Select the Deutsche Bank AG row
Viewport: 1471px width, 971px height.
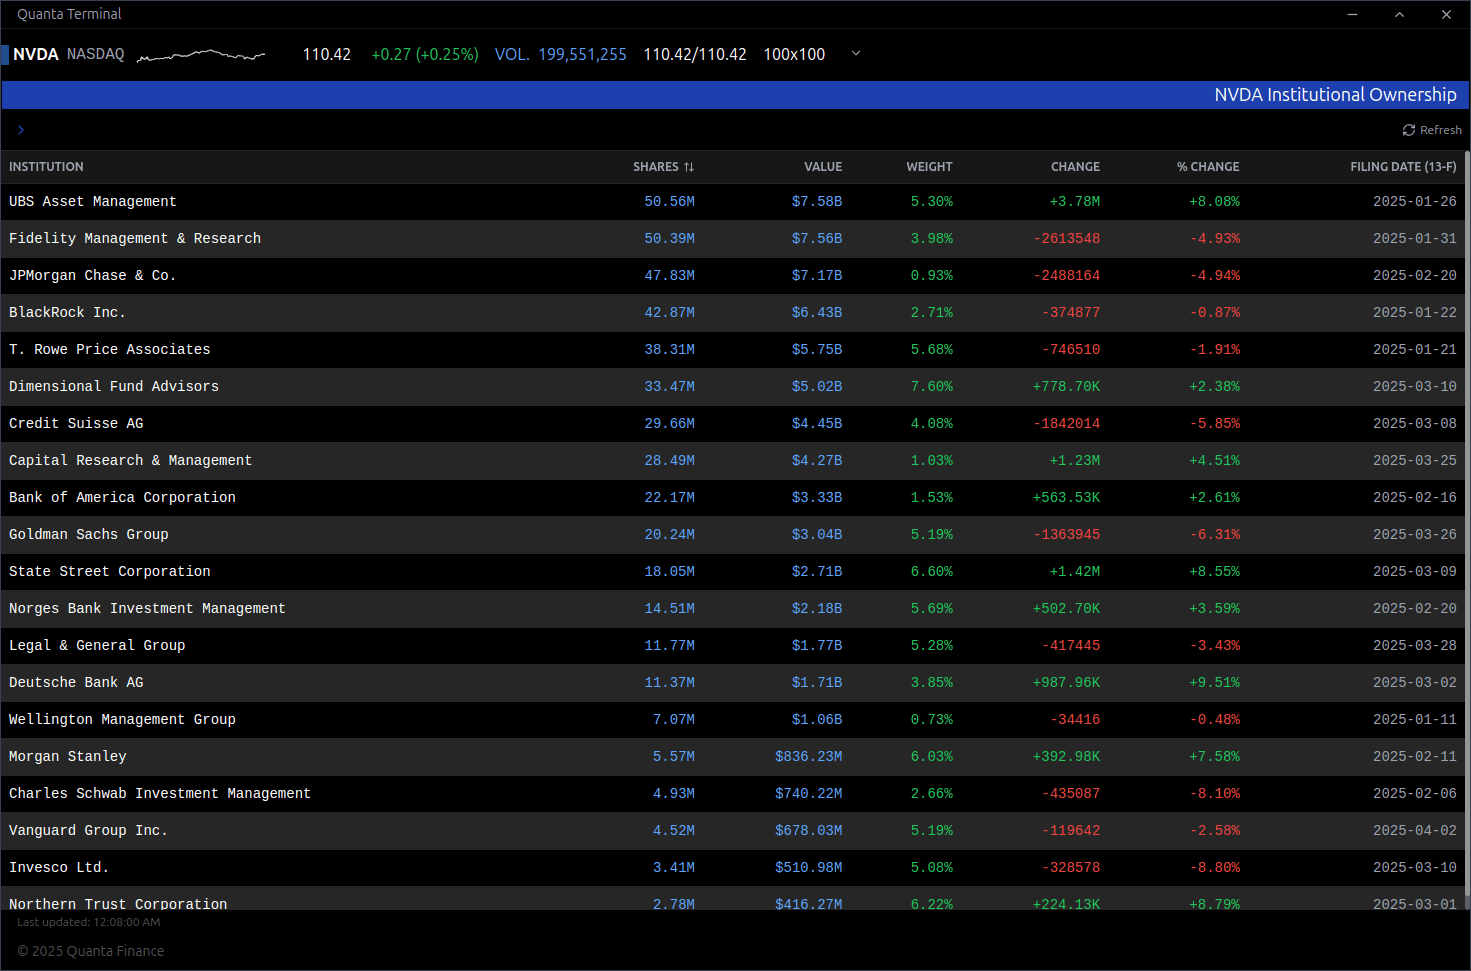[x=733, y=683]
